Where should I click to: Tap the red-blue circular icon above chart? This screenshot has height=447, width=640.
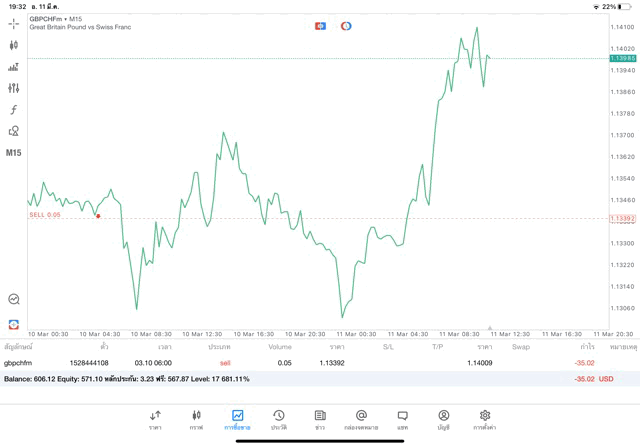346,25
